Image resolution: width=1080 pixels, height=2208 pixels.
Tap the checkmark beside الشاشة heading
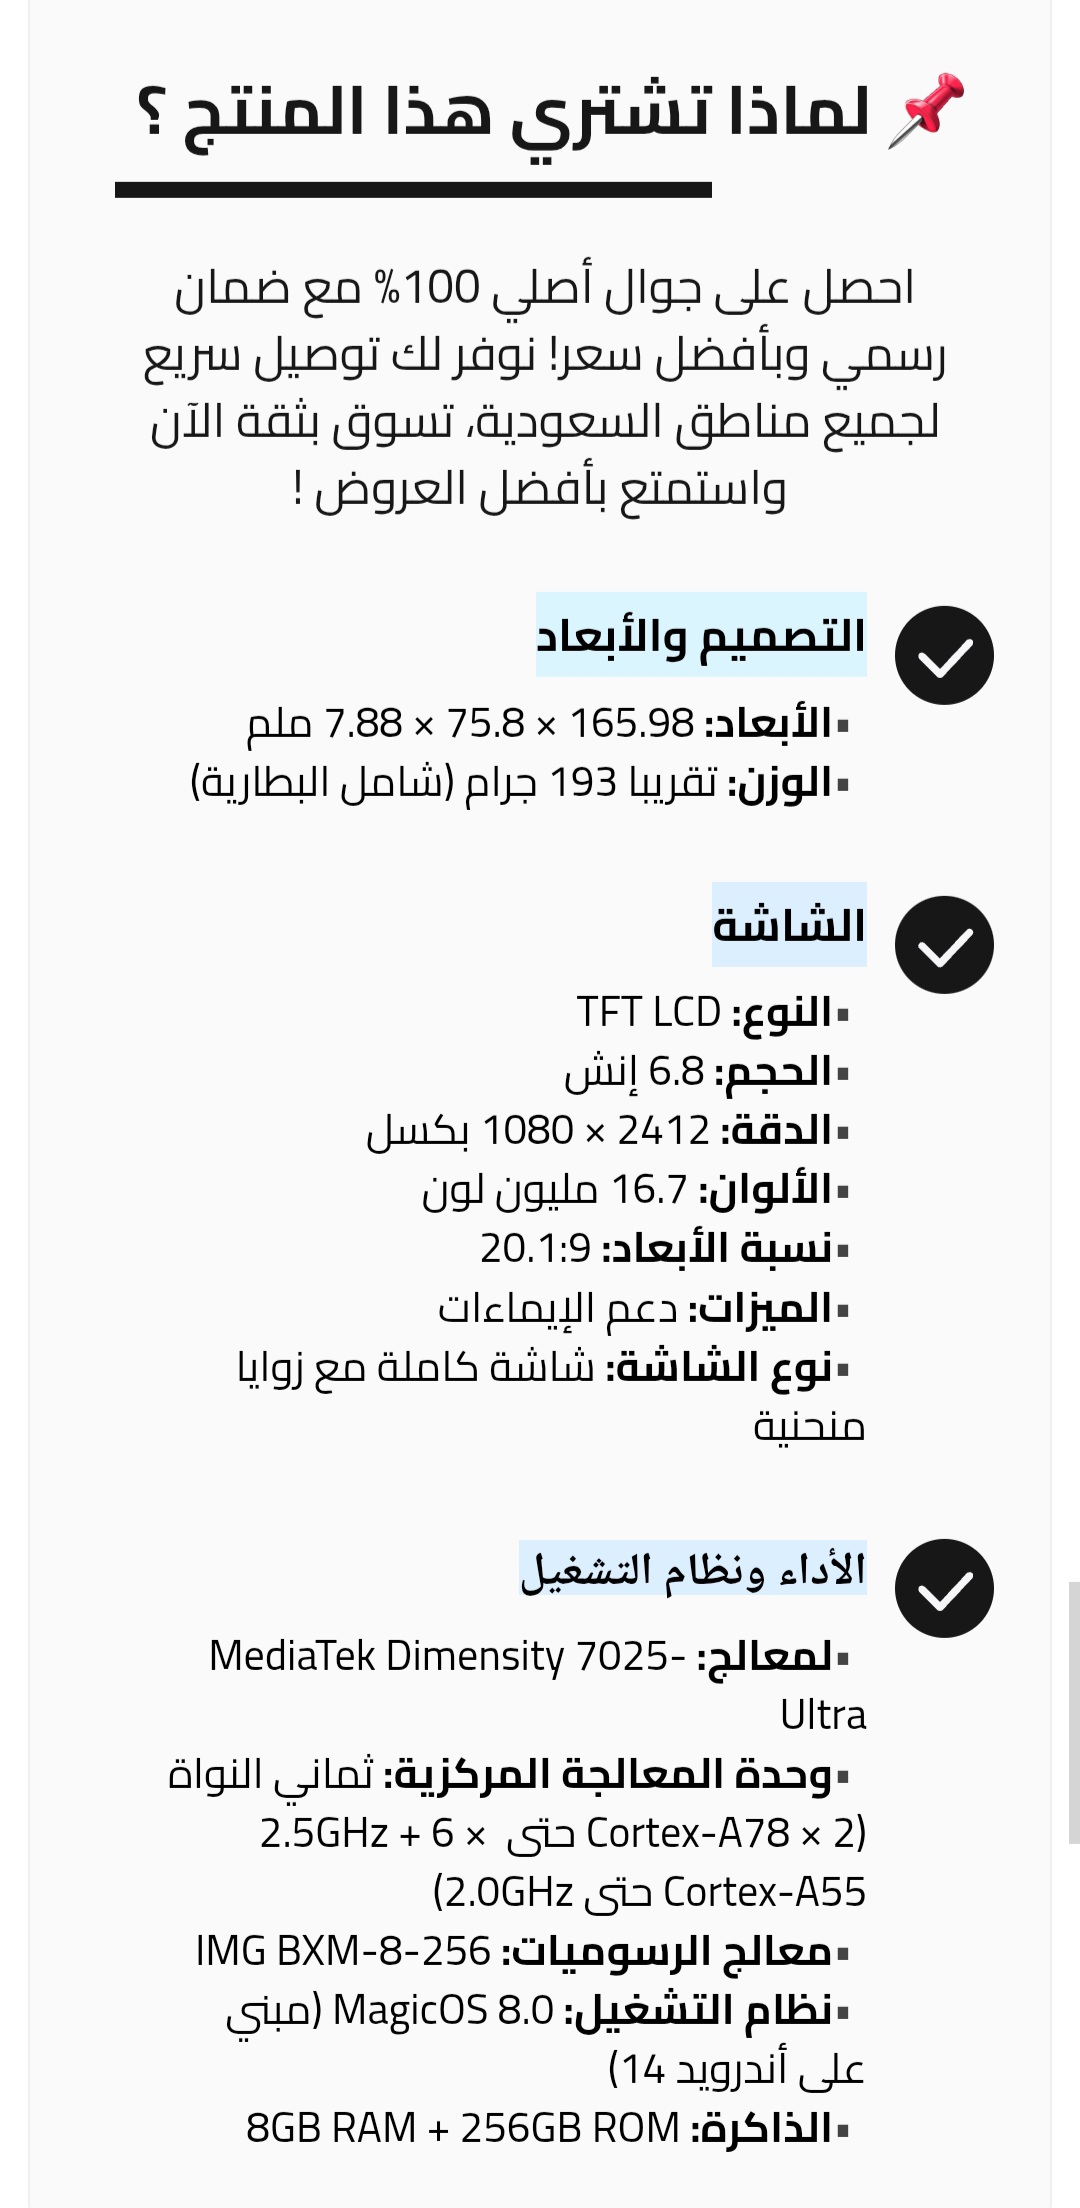pyautogui.click(x=944, y=945)
